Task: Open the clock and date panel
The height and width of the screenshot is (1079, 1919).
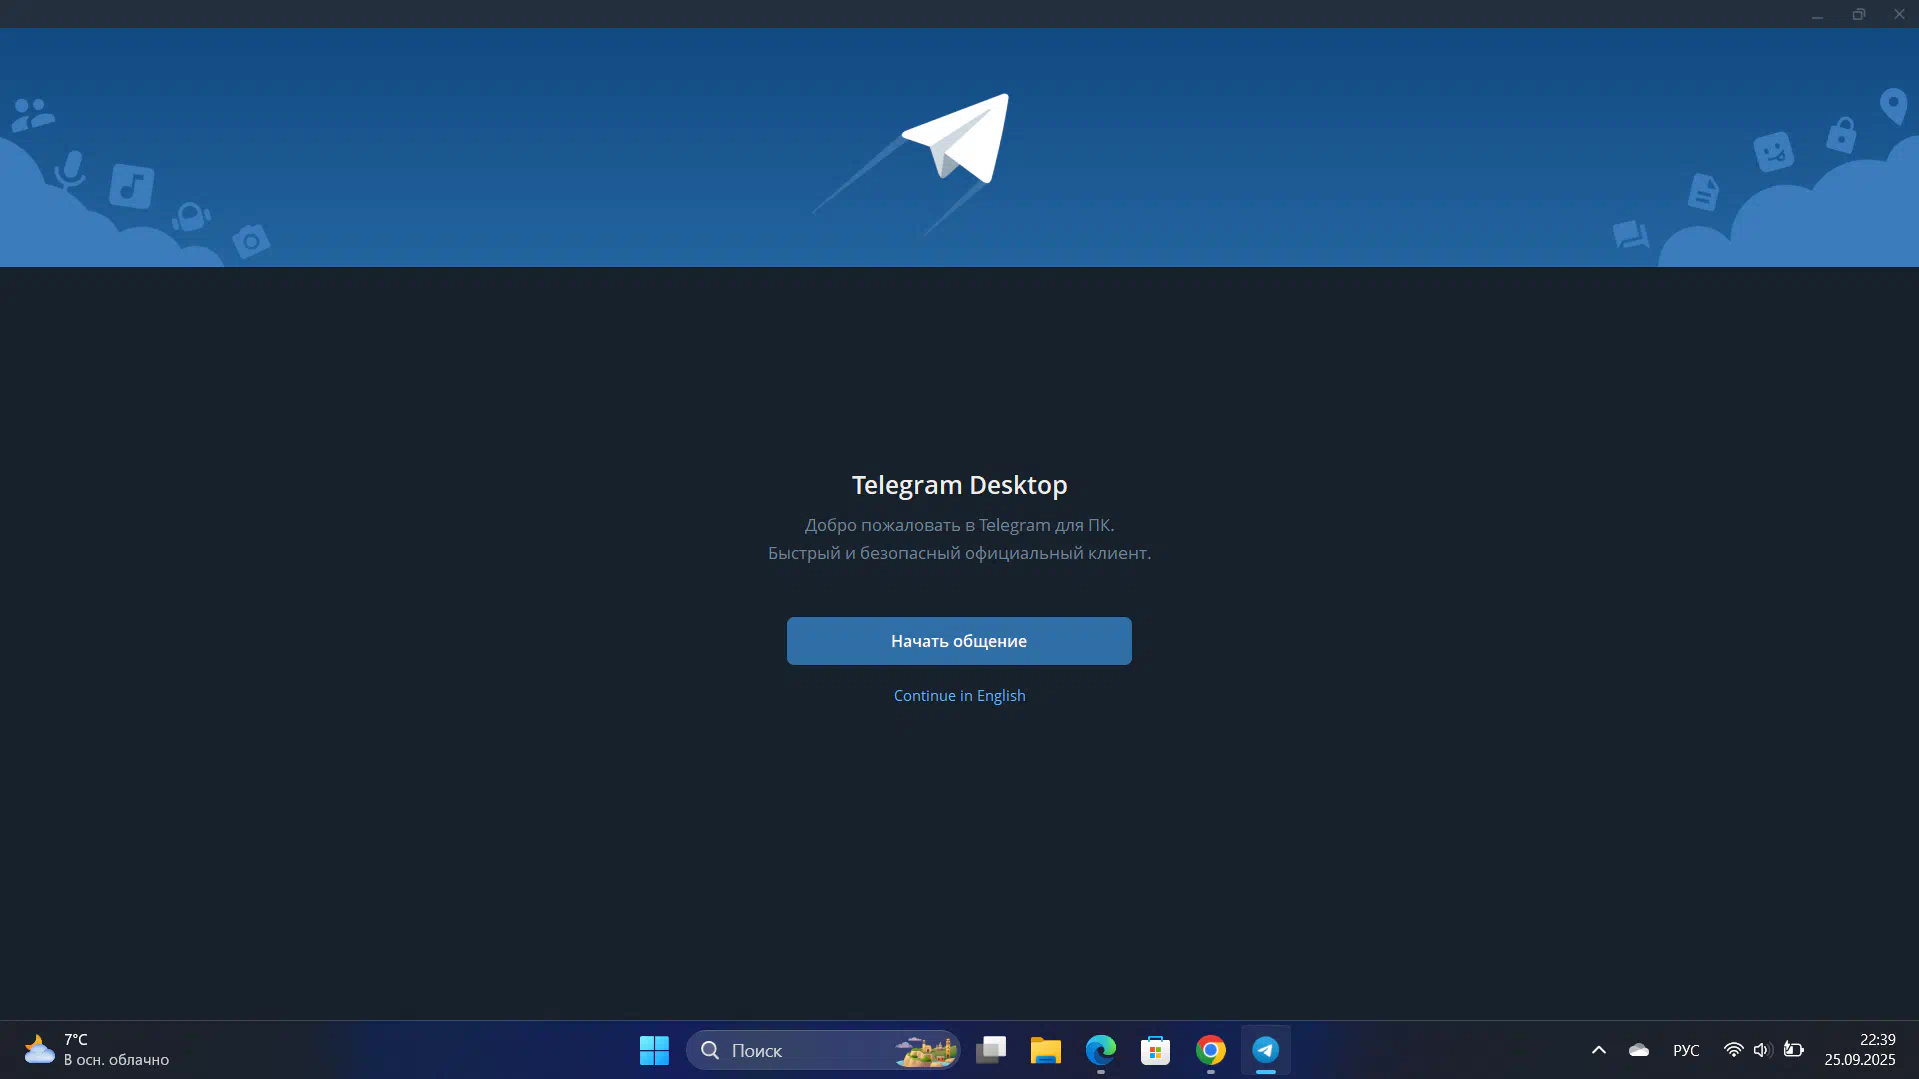Action: click(1859, 1050)
